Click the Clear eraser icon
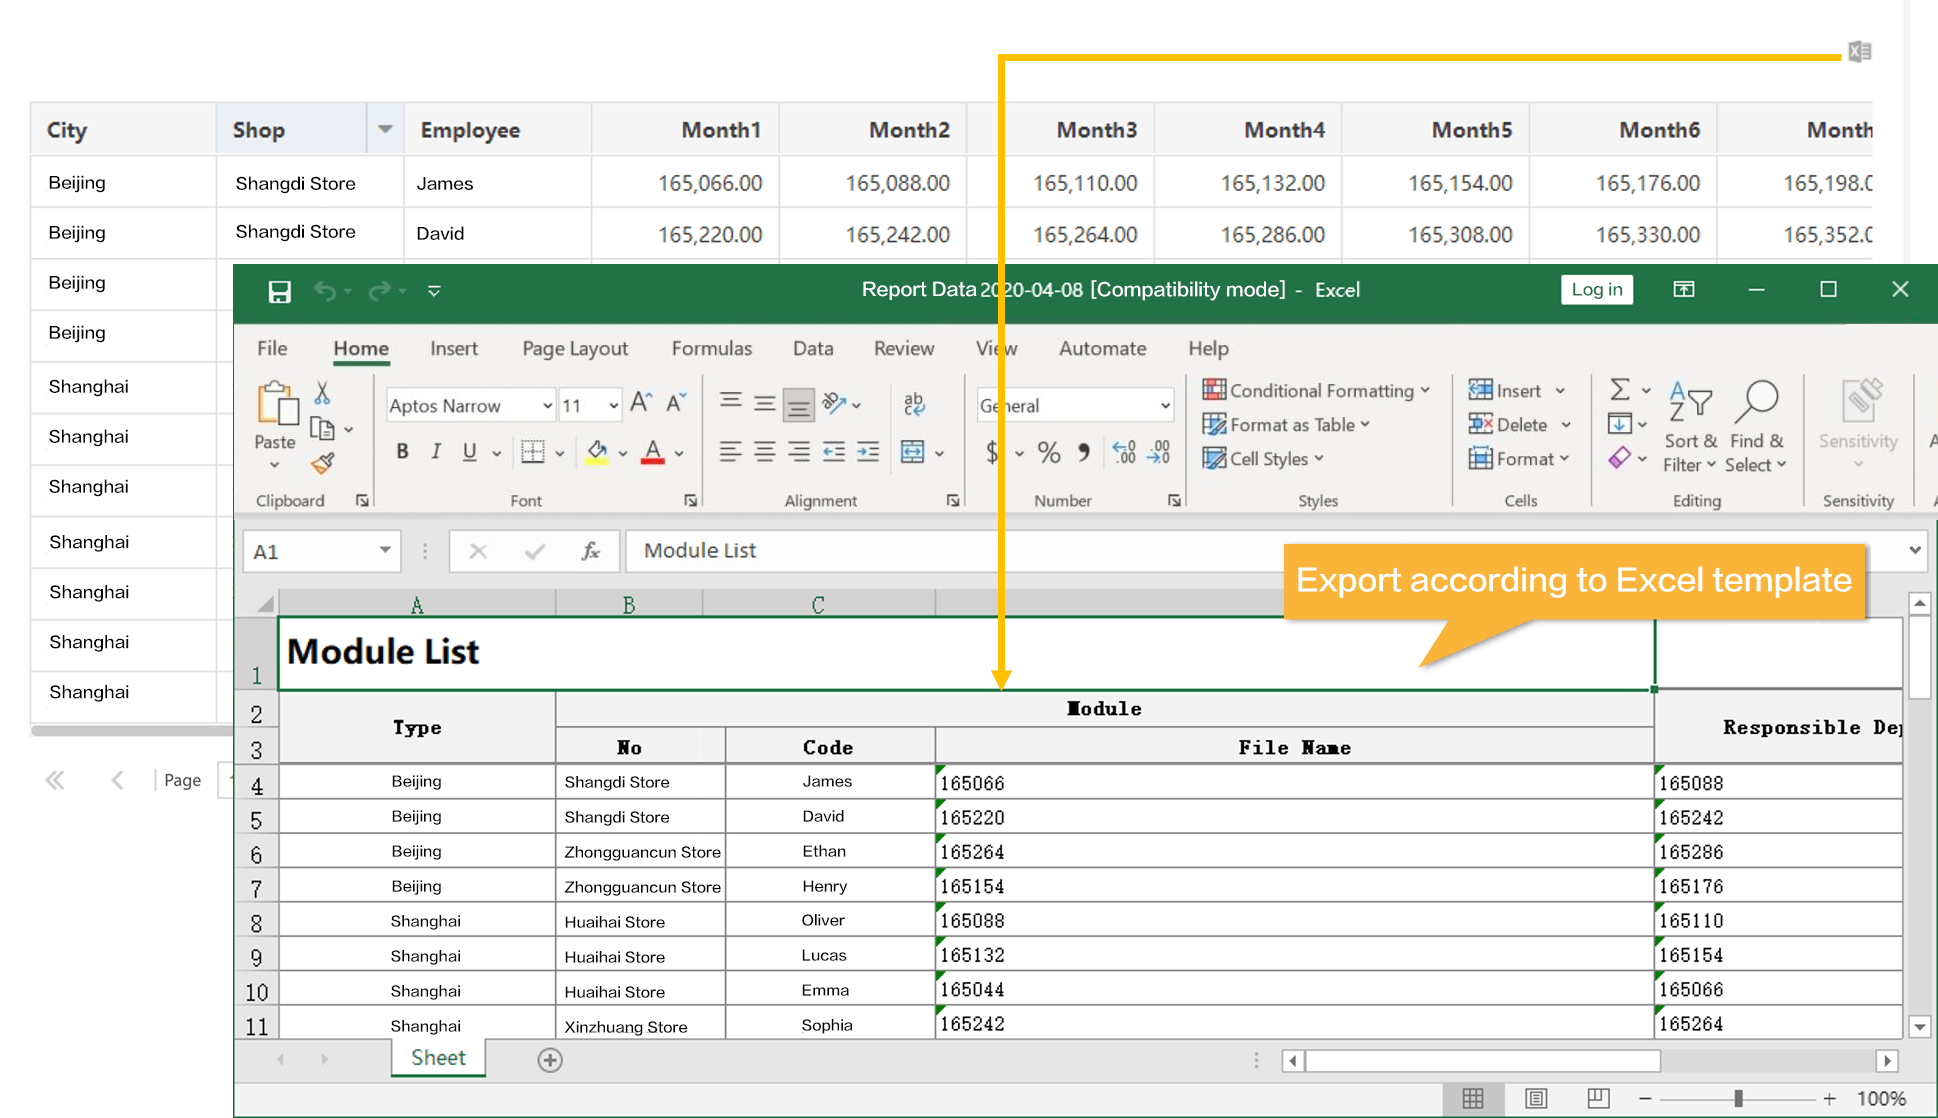The height and width of the screenshot is (1118, 1938). (x=1620, y=458)
